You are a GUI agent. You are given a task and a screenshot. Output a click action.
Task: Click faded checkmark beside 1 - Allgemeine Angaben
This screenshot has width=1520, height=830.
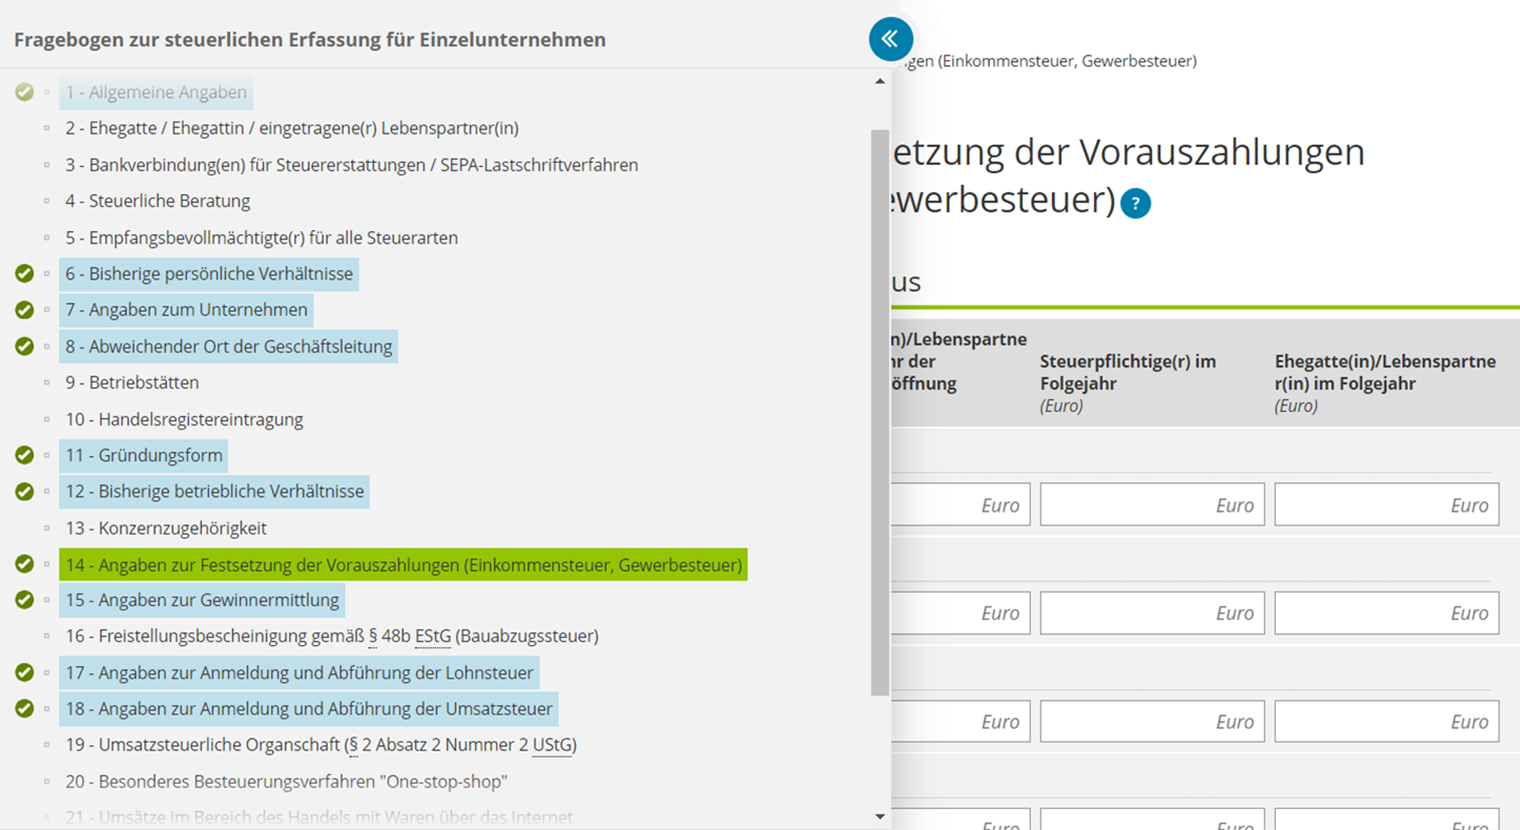pos(25,92)
